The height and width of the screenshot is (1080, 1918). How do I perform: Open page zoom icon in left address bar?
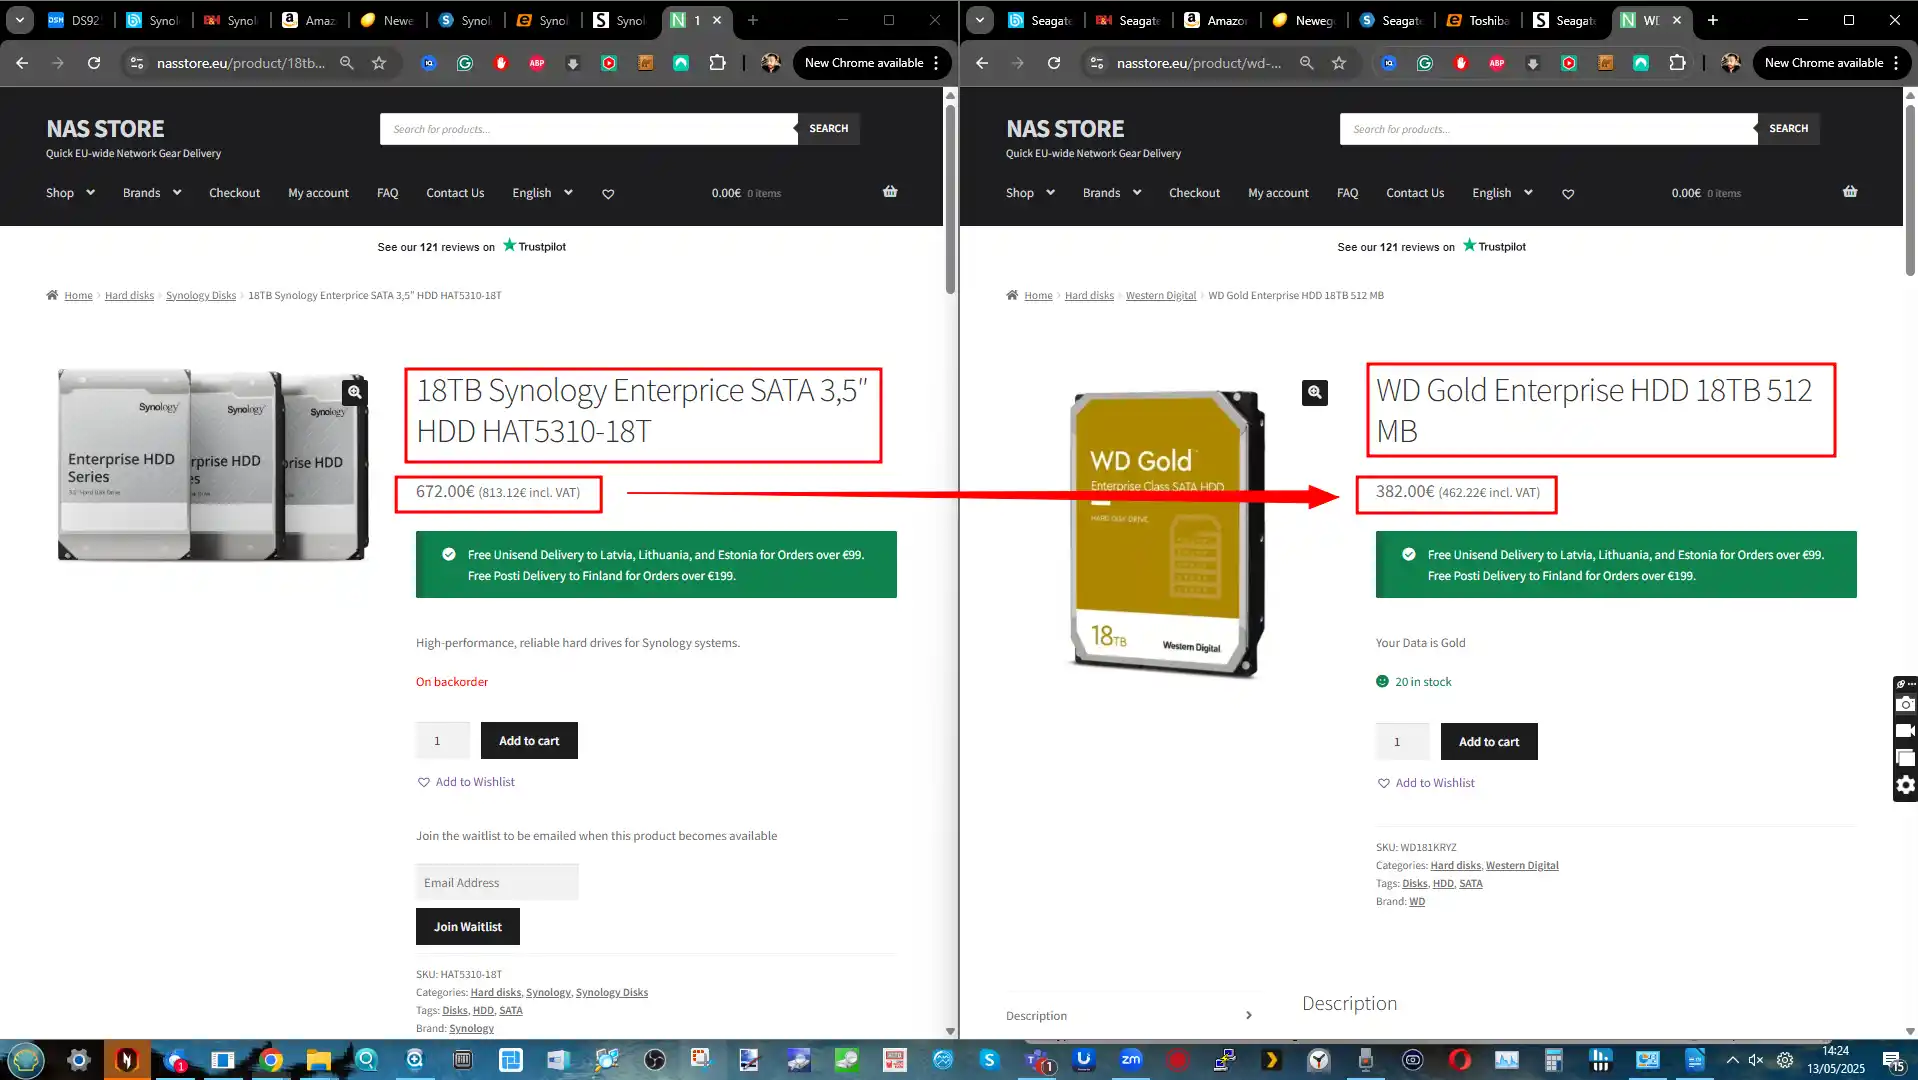pos(347,63)
